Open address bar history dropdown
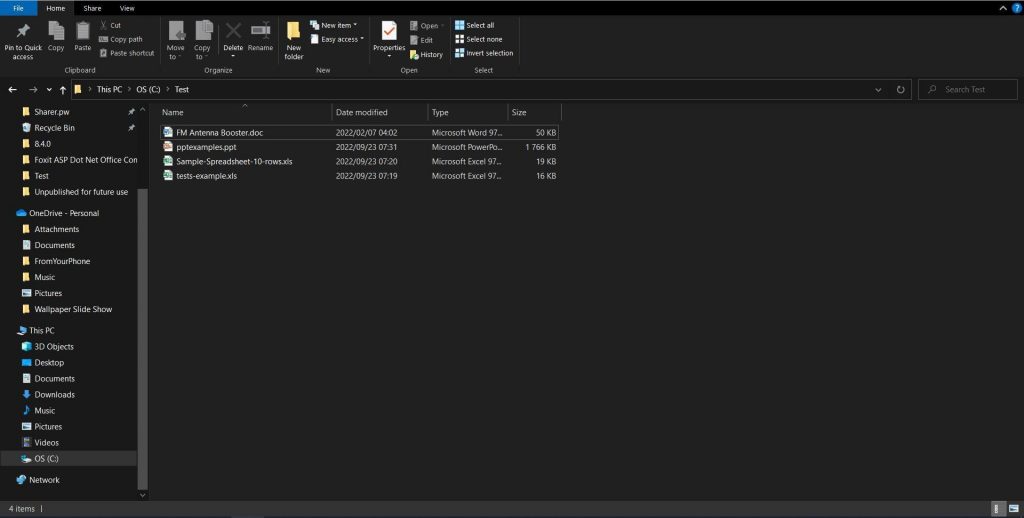The width and height of the screenshot is (1024, 518). 878,89
